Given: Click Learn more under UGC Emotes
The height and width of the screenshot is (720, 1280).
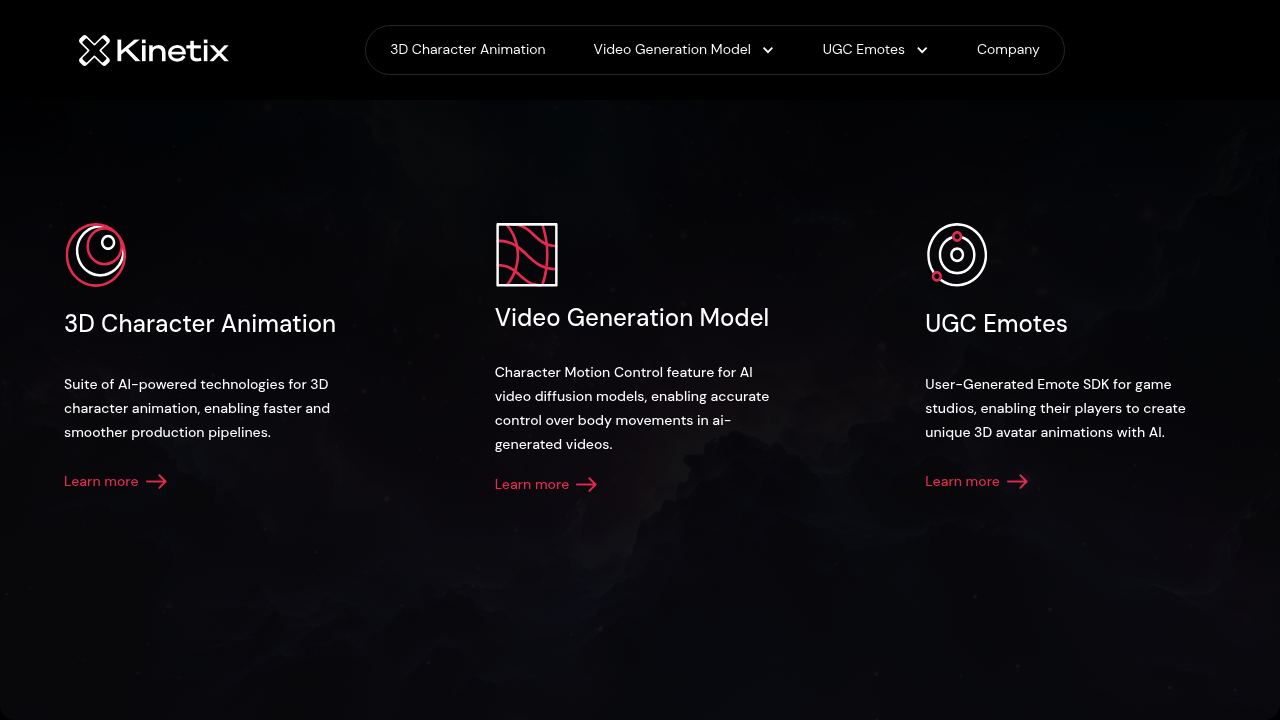Looking at the screenshot, I should (x=962, y=481).
